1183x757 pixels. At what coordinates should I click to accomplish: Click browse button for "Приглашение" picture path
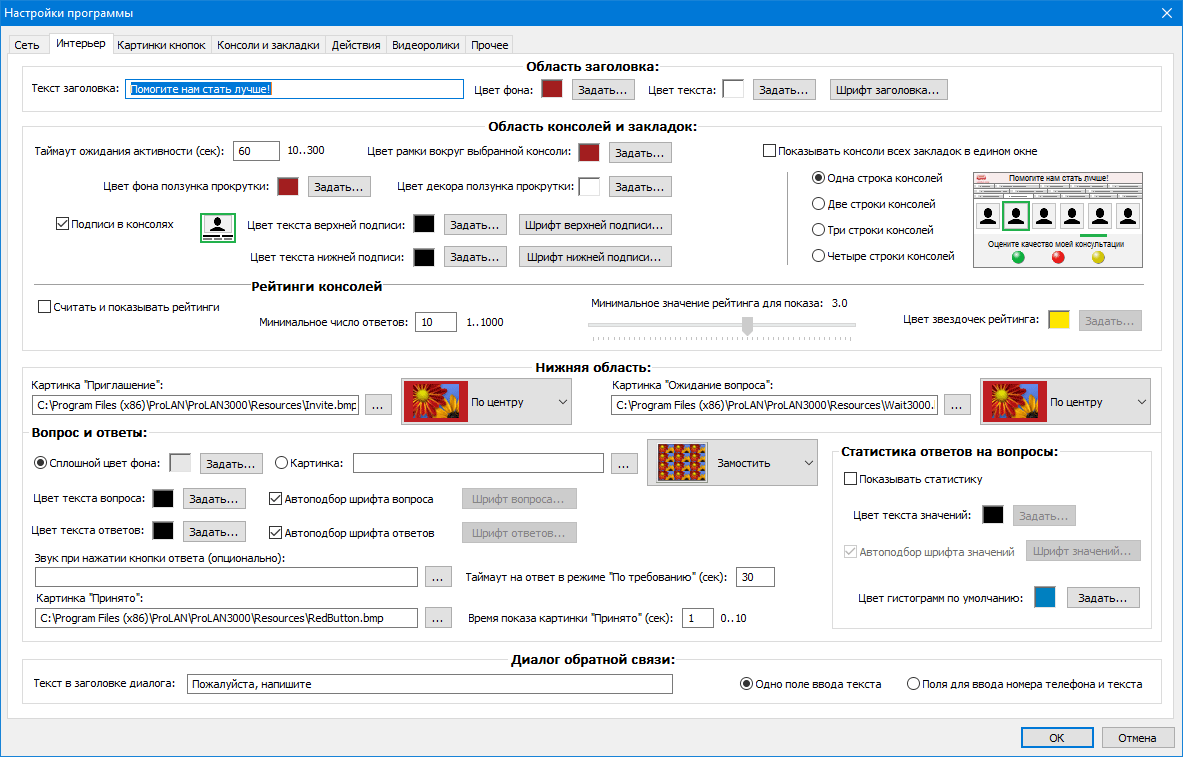point(378,405)
